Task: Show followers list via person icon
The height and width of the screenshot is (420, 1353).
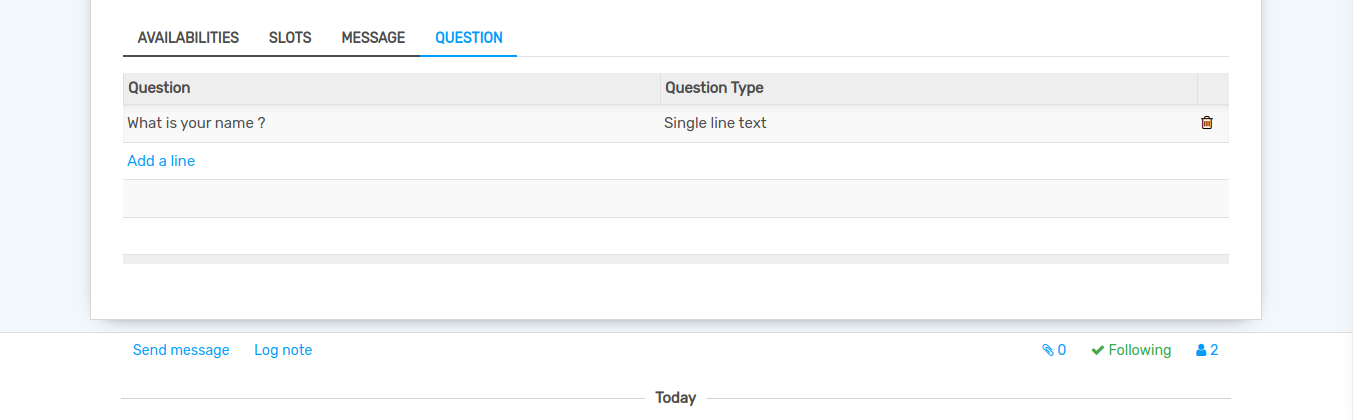Action: [1202, 350]
